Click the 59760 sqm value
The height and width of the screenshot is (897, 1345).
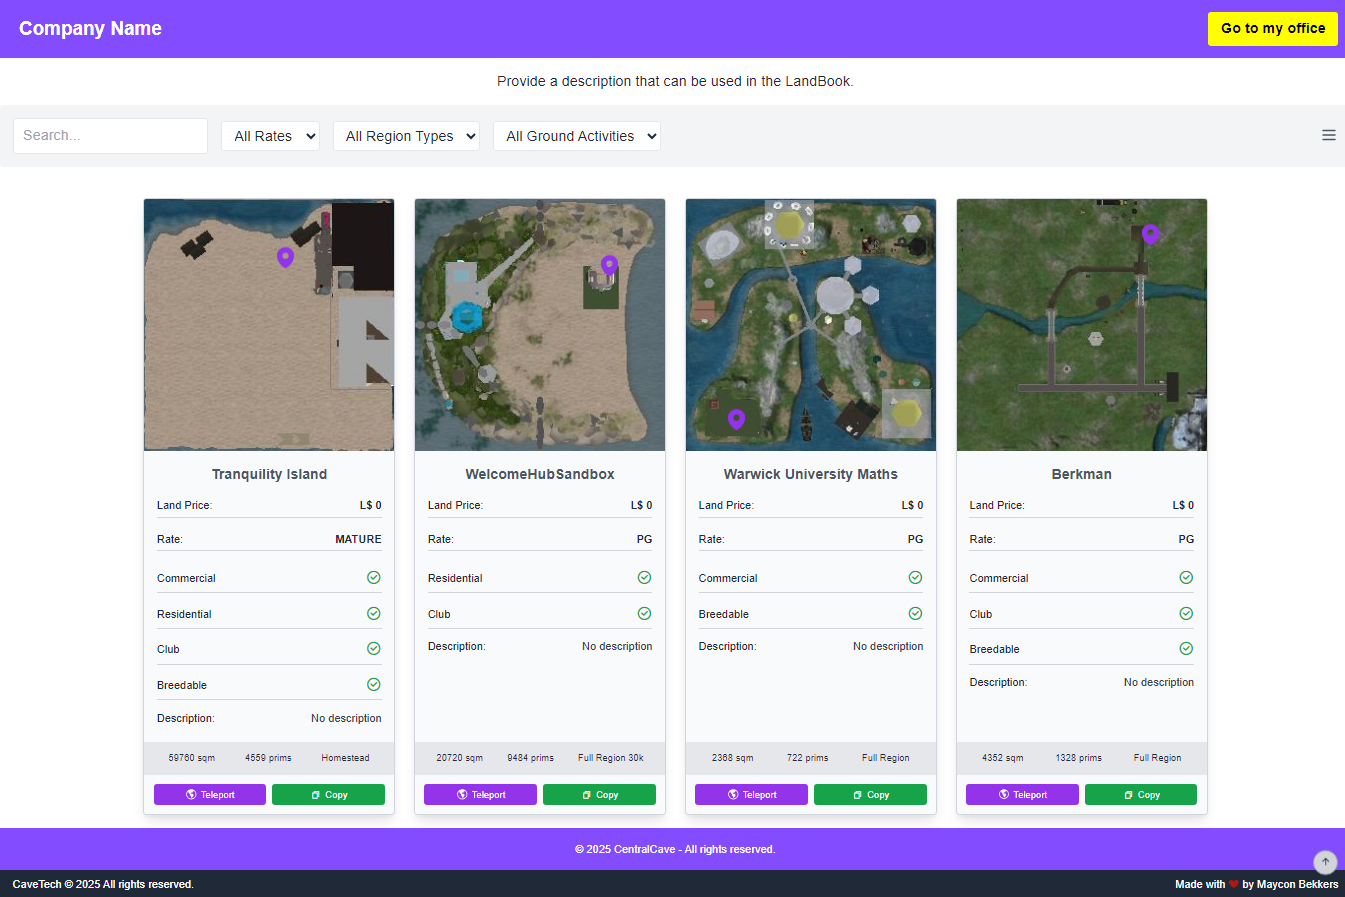[192, 758]
